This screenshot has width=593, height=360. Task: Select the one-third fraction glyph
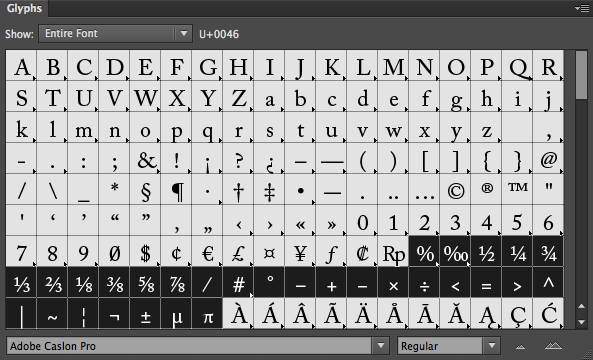[x=22, y=282]
